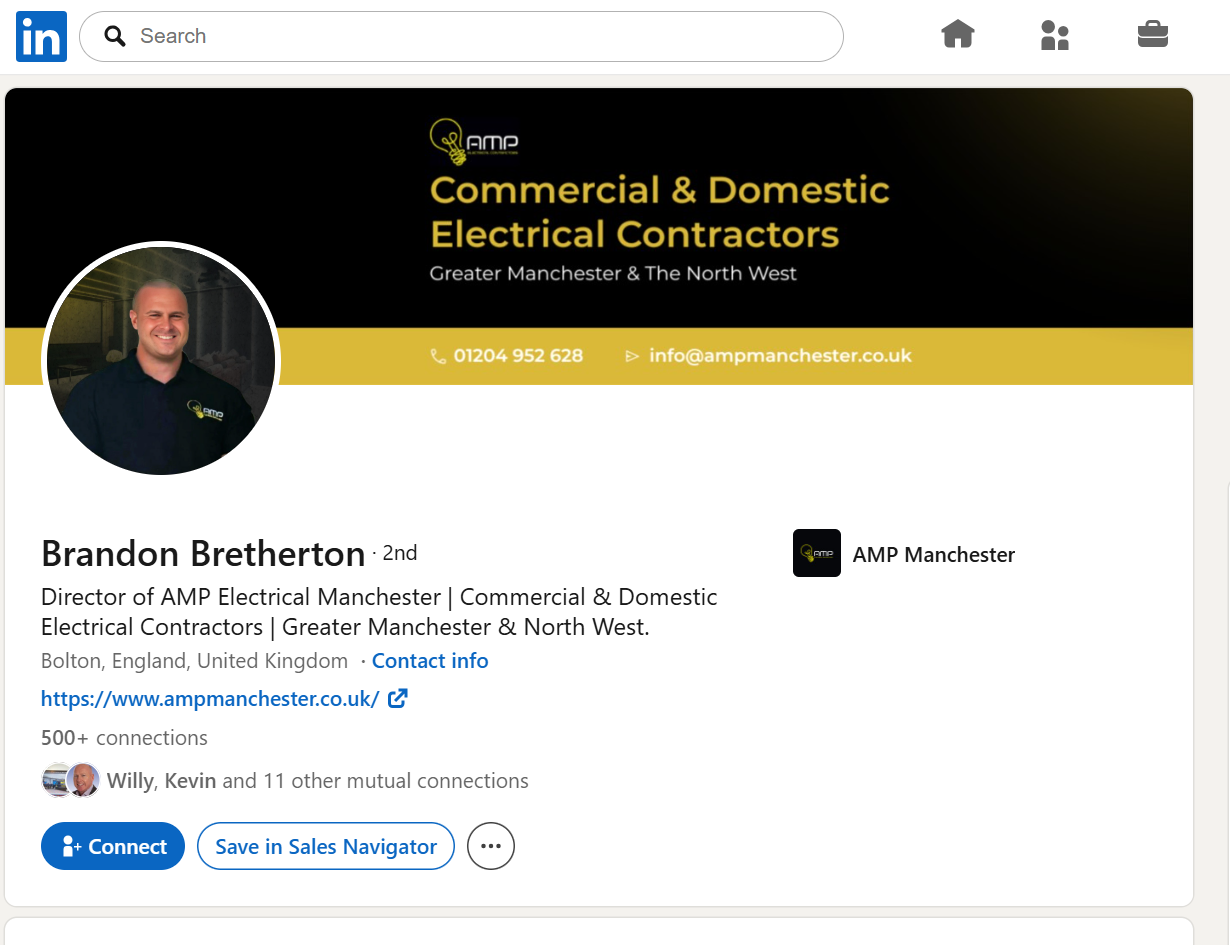Click the external link arrow icon
1230x945 pixels.
click(x=398, y=698)
